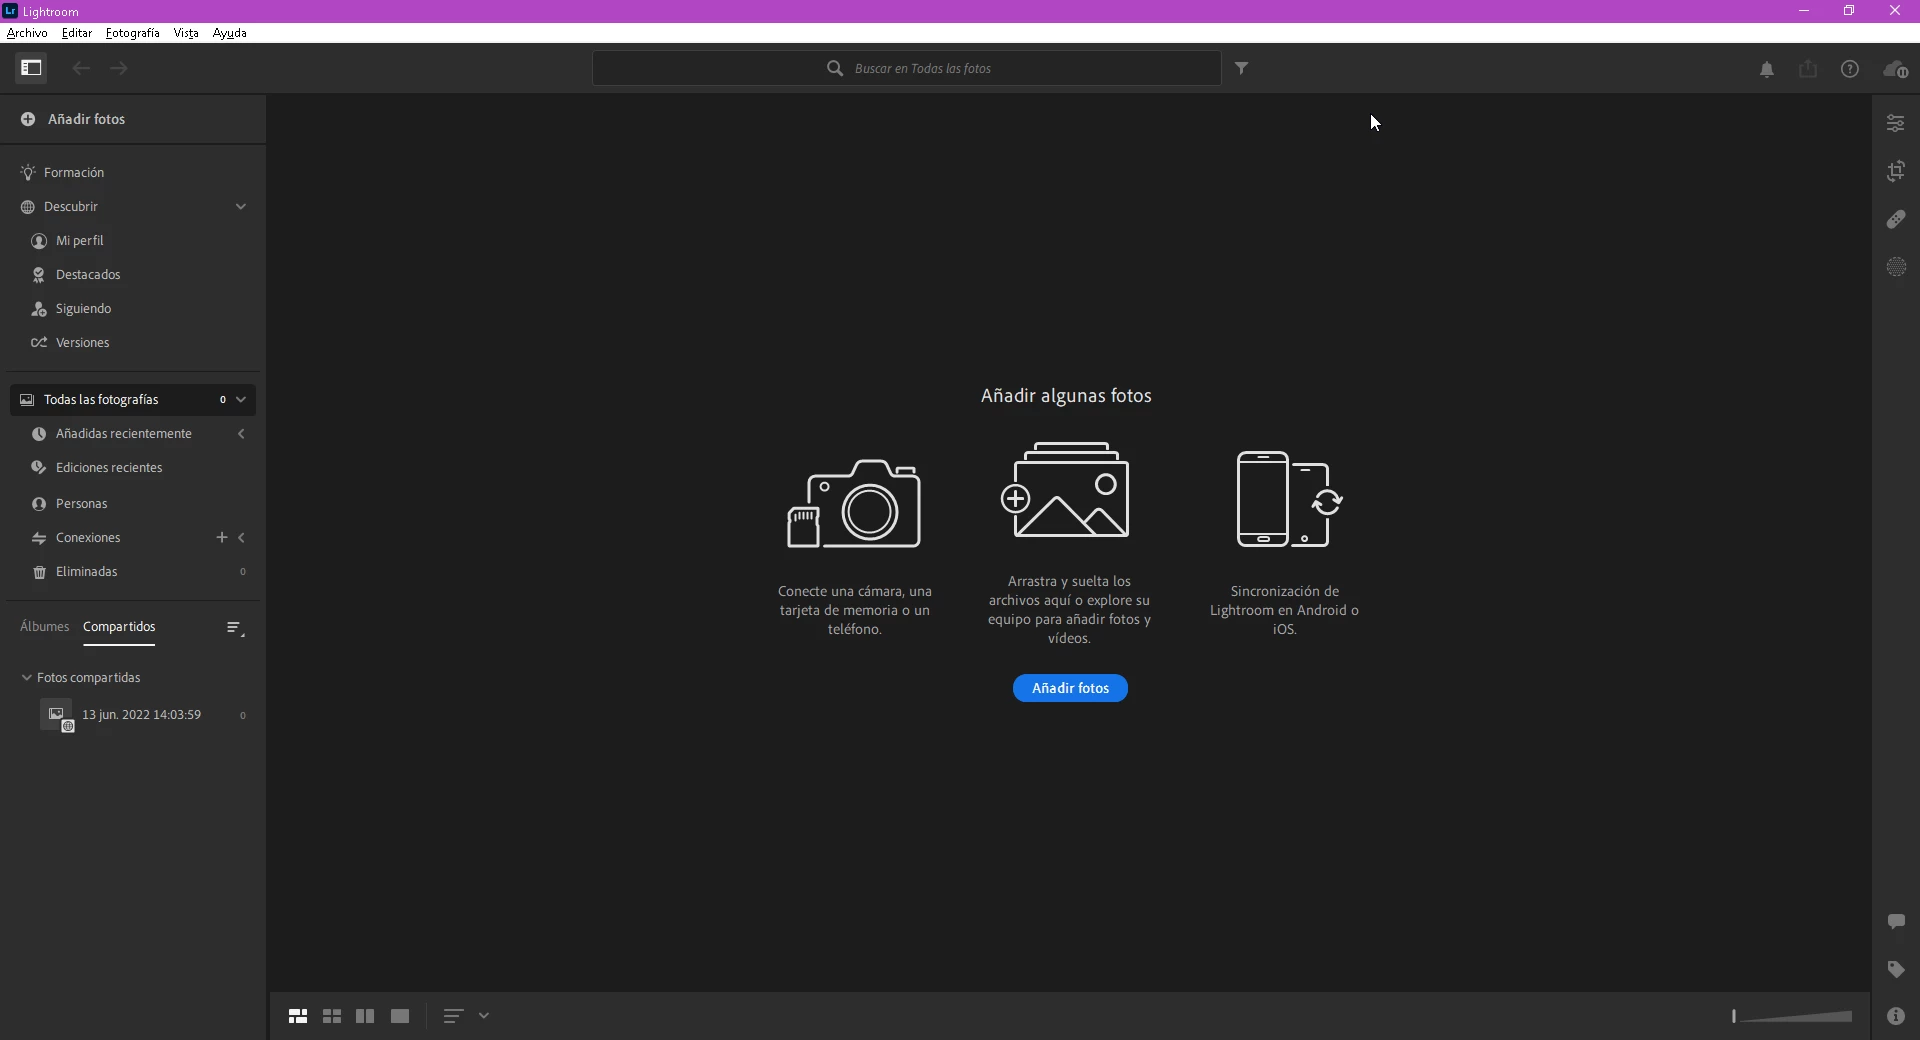This screenshot has width=1920, height=1040.
Task: Click the search field for all photos
Action: point(907,68)
